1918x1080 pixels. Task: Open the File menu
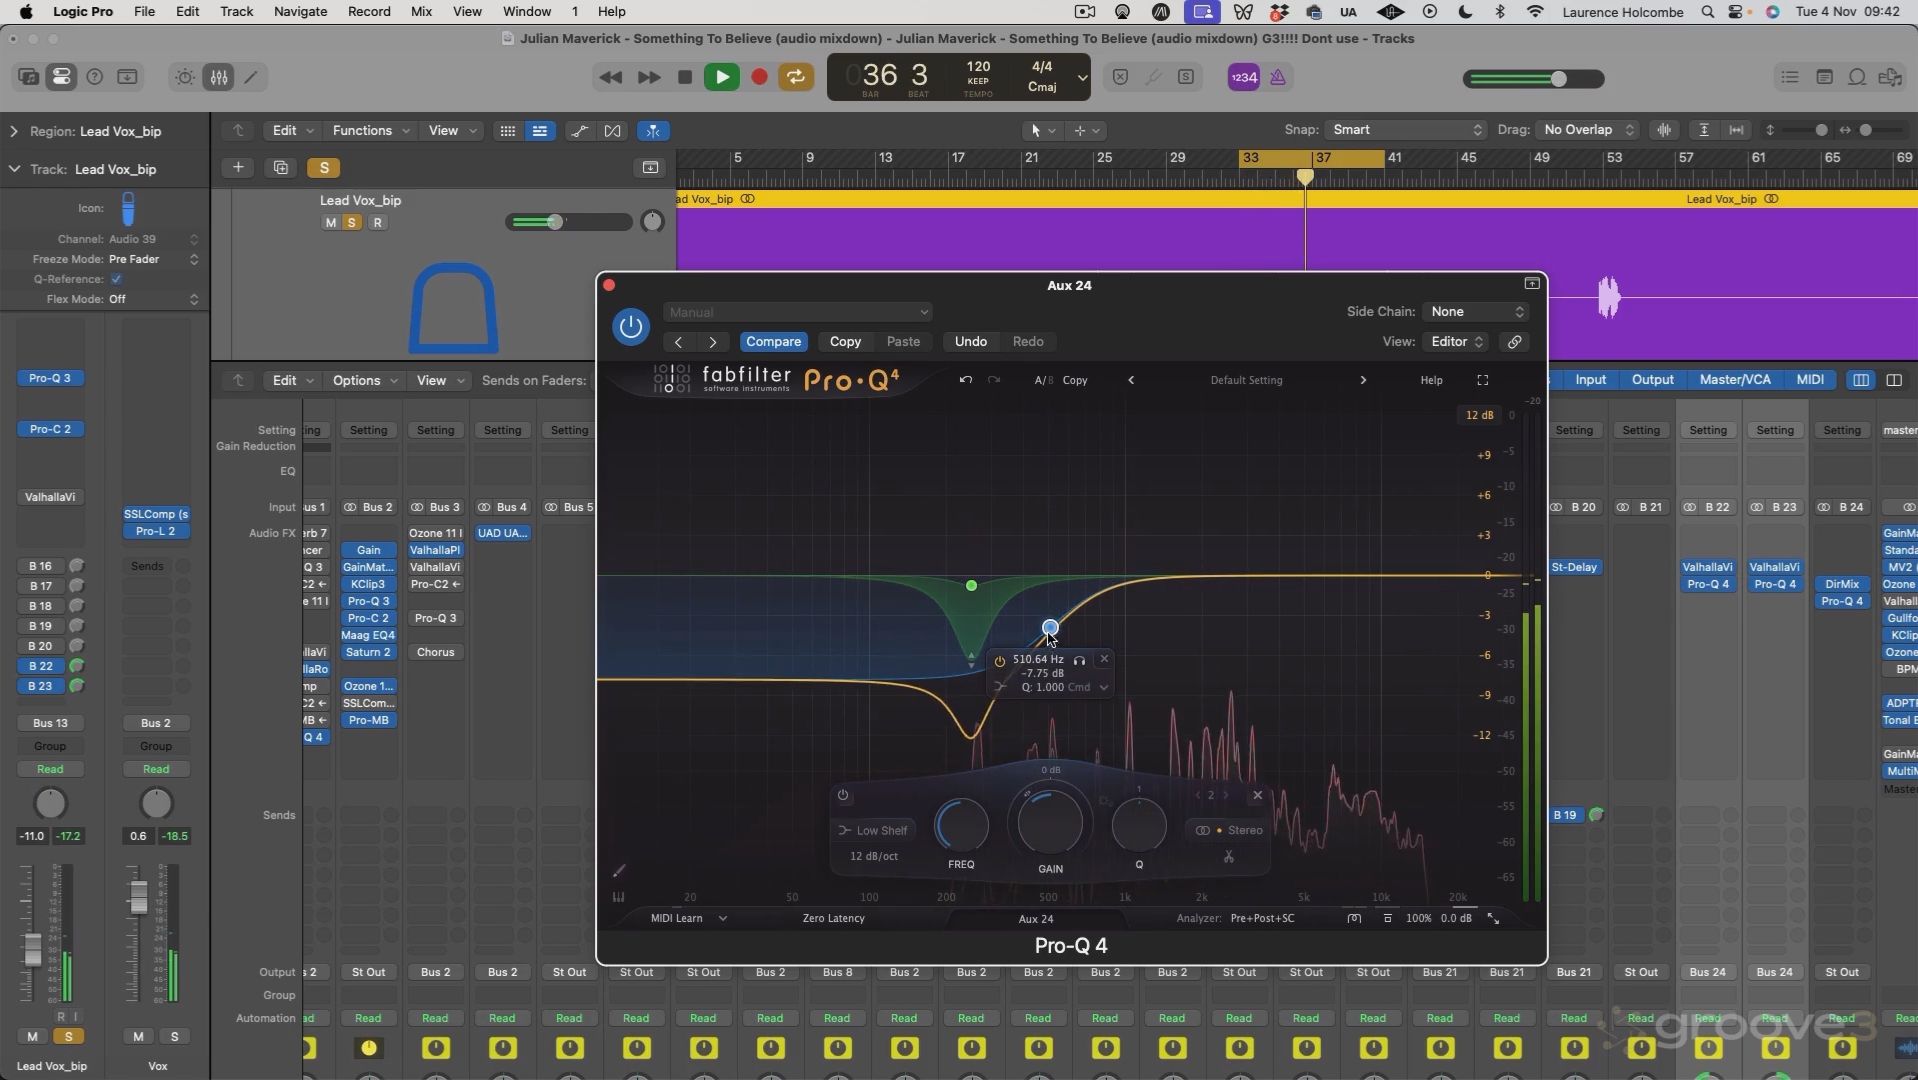(x=144, y=12)
